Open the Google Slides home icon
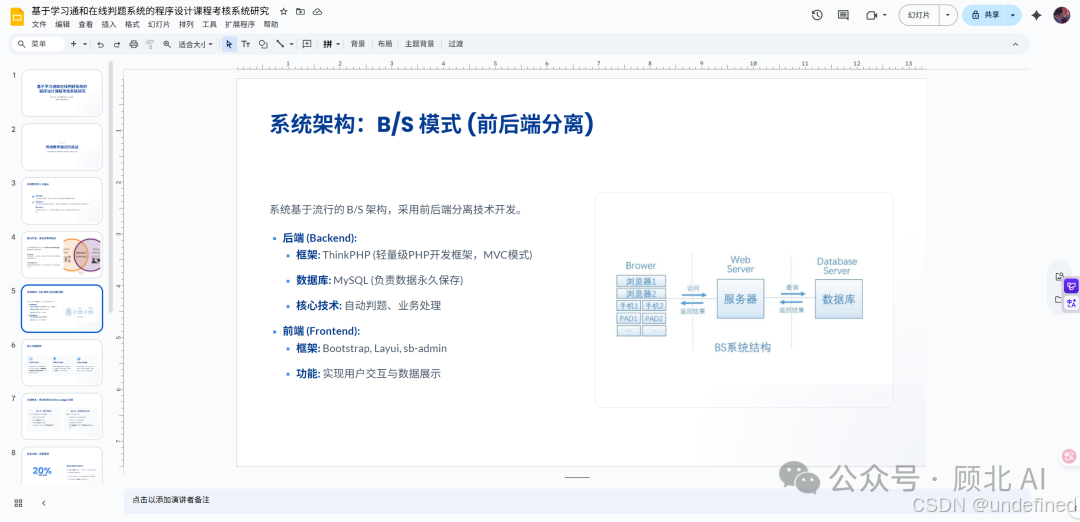 (x=17, y=17)
